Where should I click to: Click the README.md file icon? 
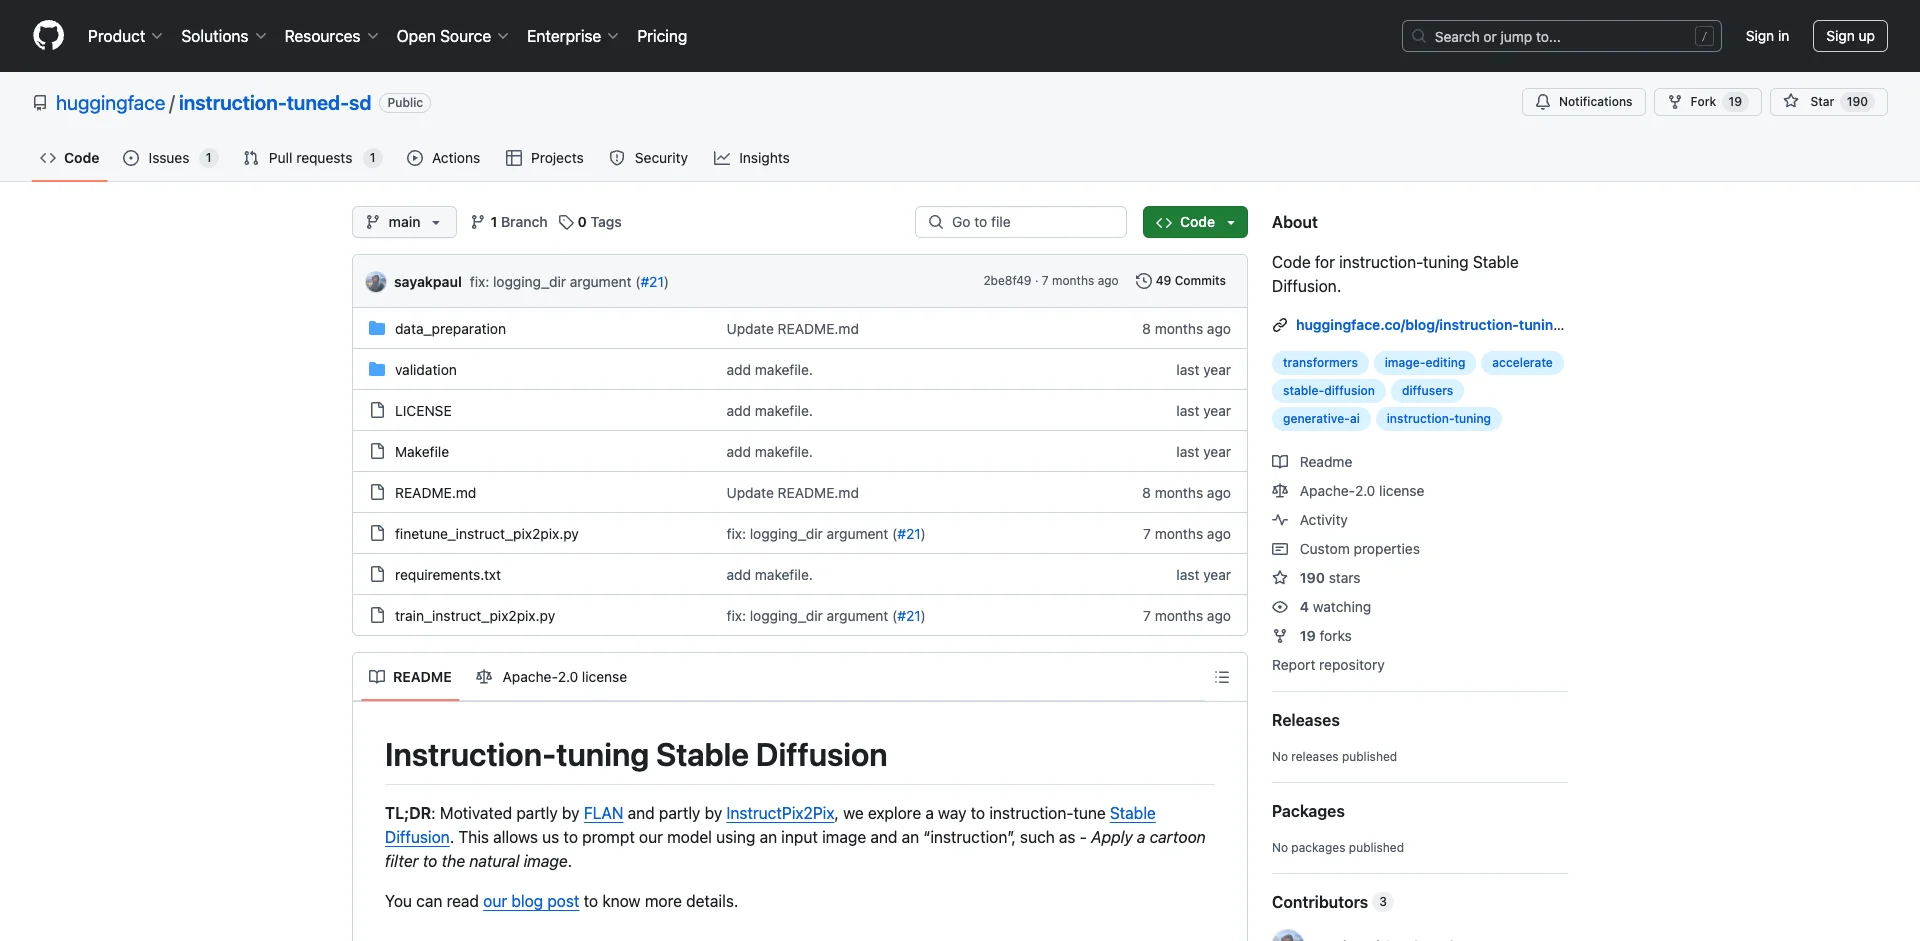coord(377,493)
